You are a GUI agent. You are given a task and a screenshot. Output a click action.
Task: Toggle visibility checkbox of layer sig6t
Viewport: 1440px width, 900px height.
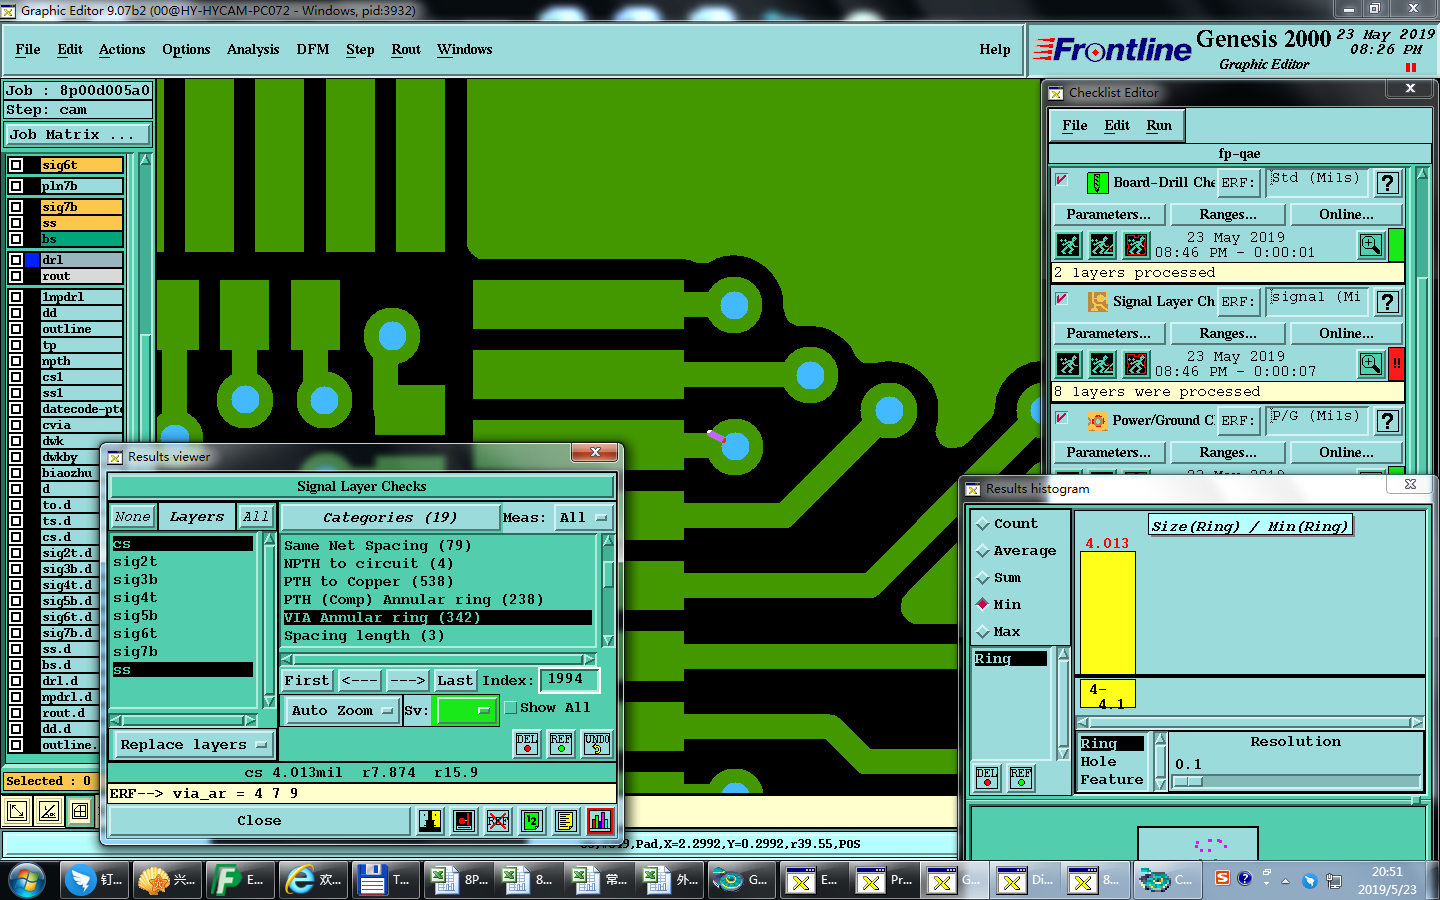pos(16,165)
